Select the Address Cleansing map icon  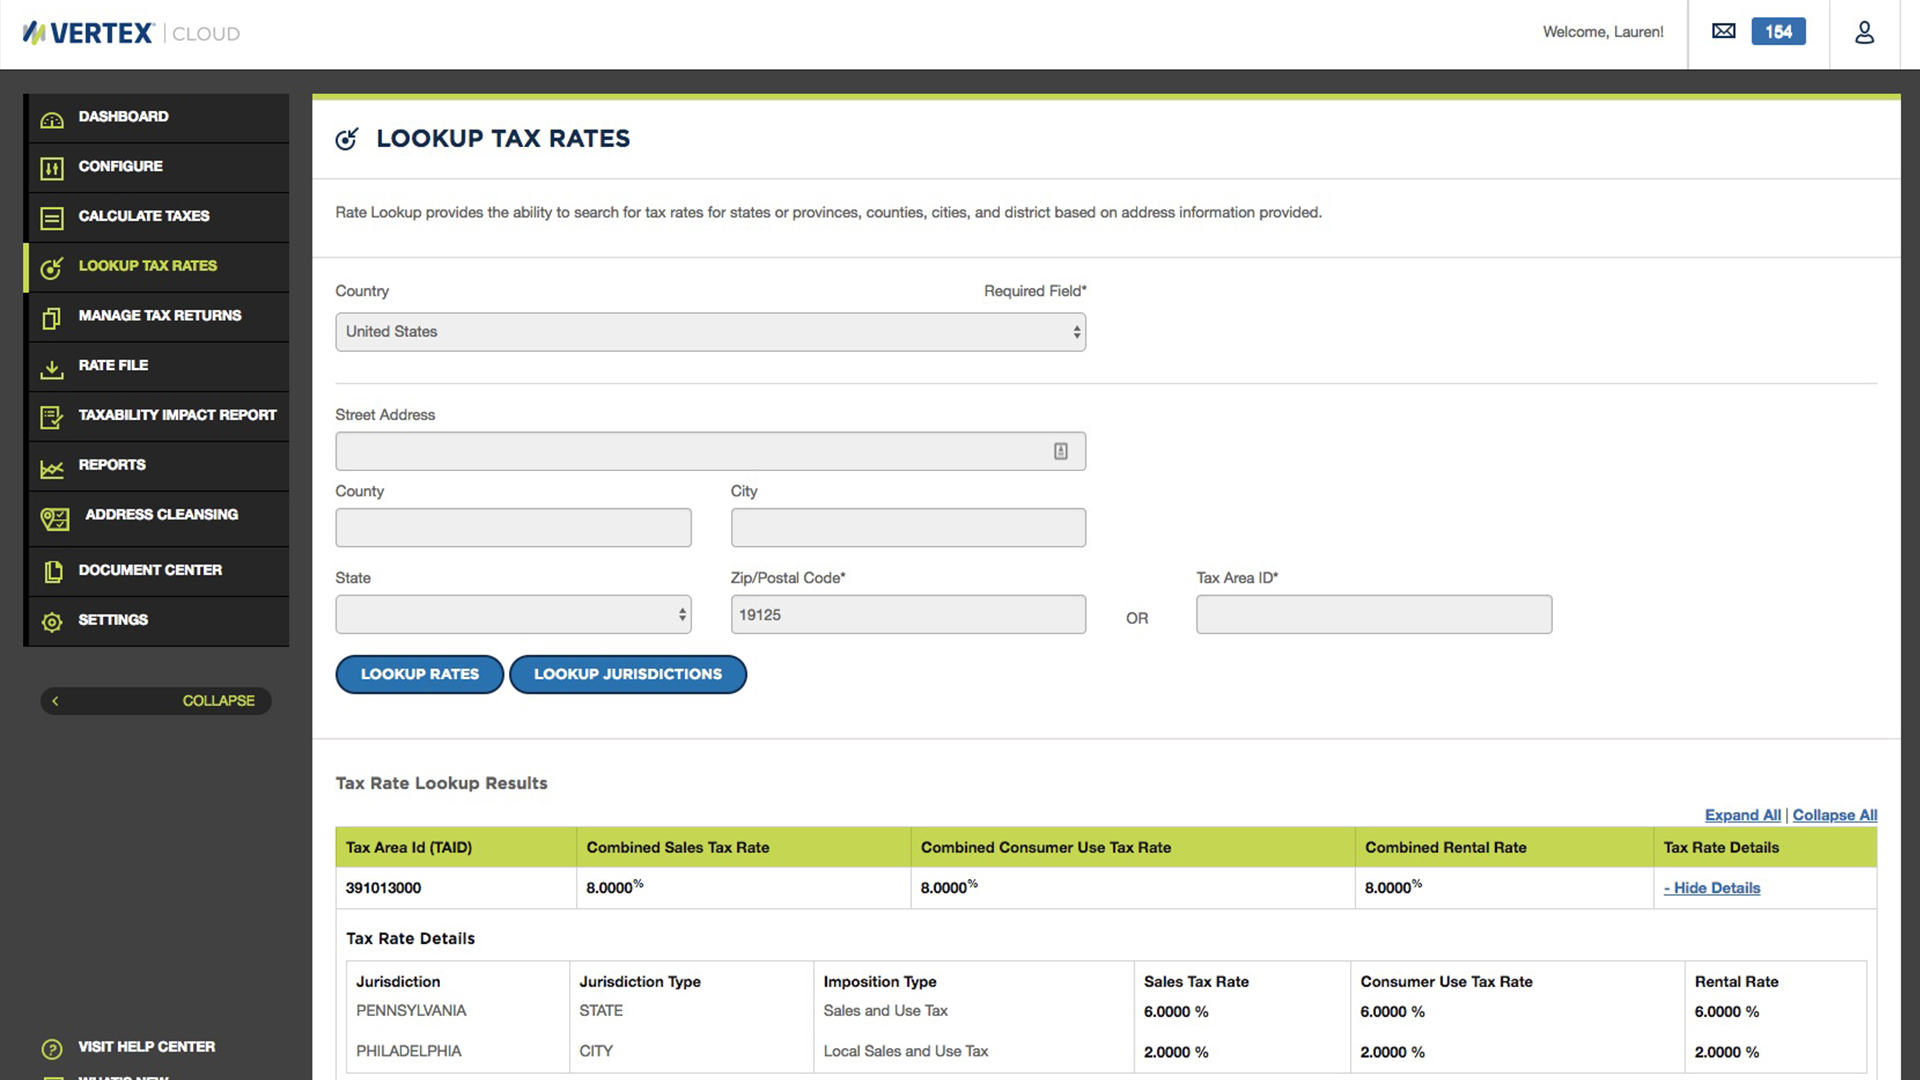[x=53, y=518]
